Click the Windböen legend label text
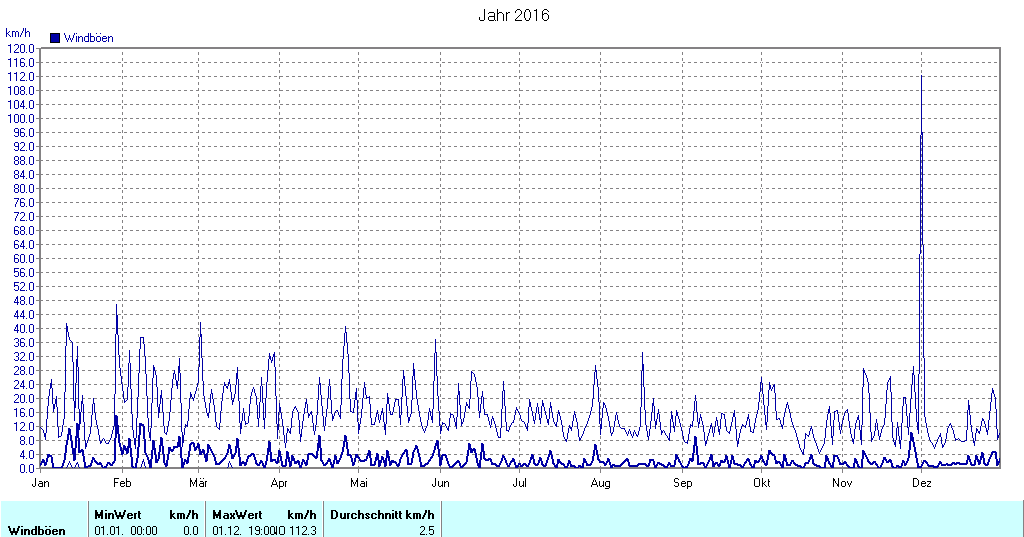 tap(88, 38)
